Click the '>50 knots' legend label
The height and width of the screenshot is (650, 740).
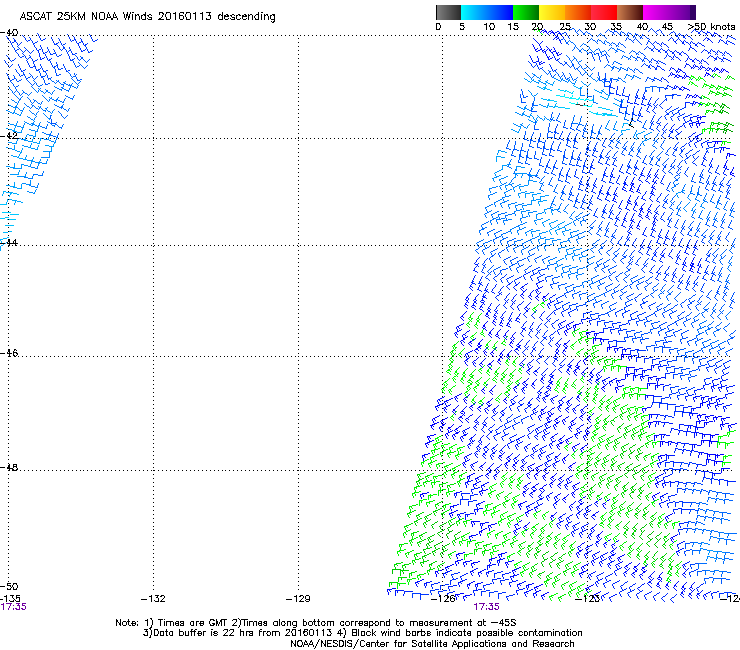click(x=711, y=27)
